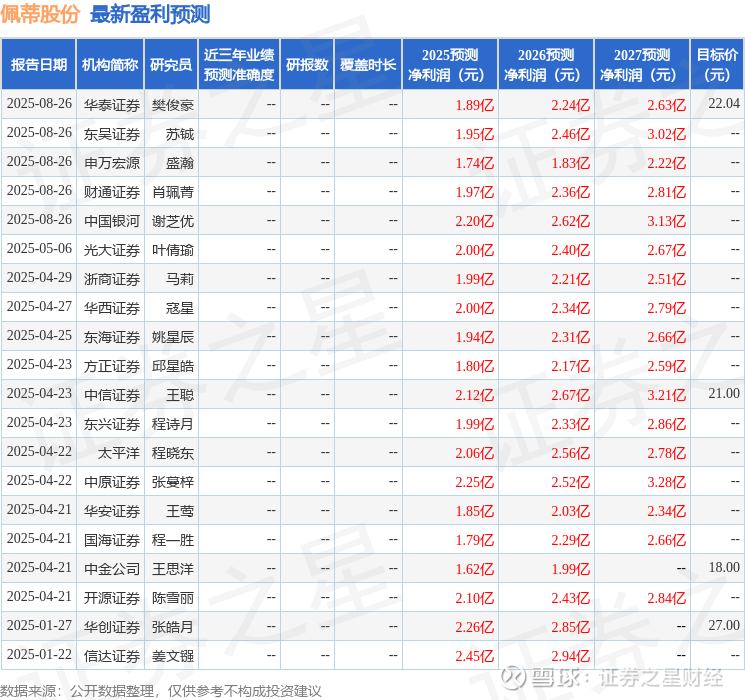Select the 华西证券 institution cell

point(112,308)
